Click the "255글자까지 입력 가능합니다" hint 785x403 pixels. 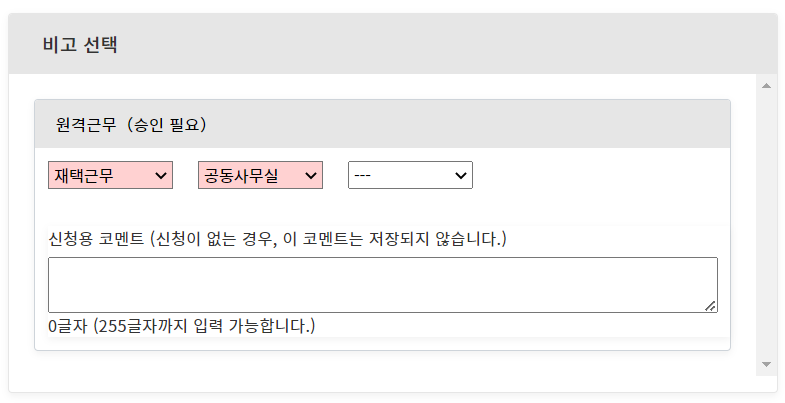[x=204, y=327]
